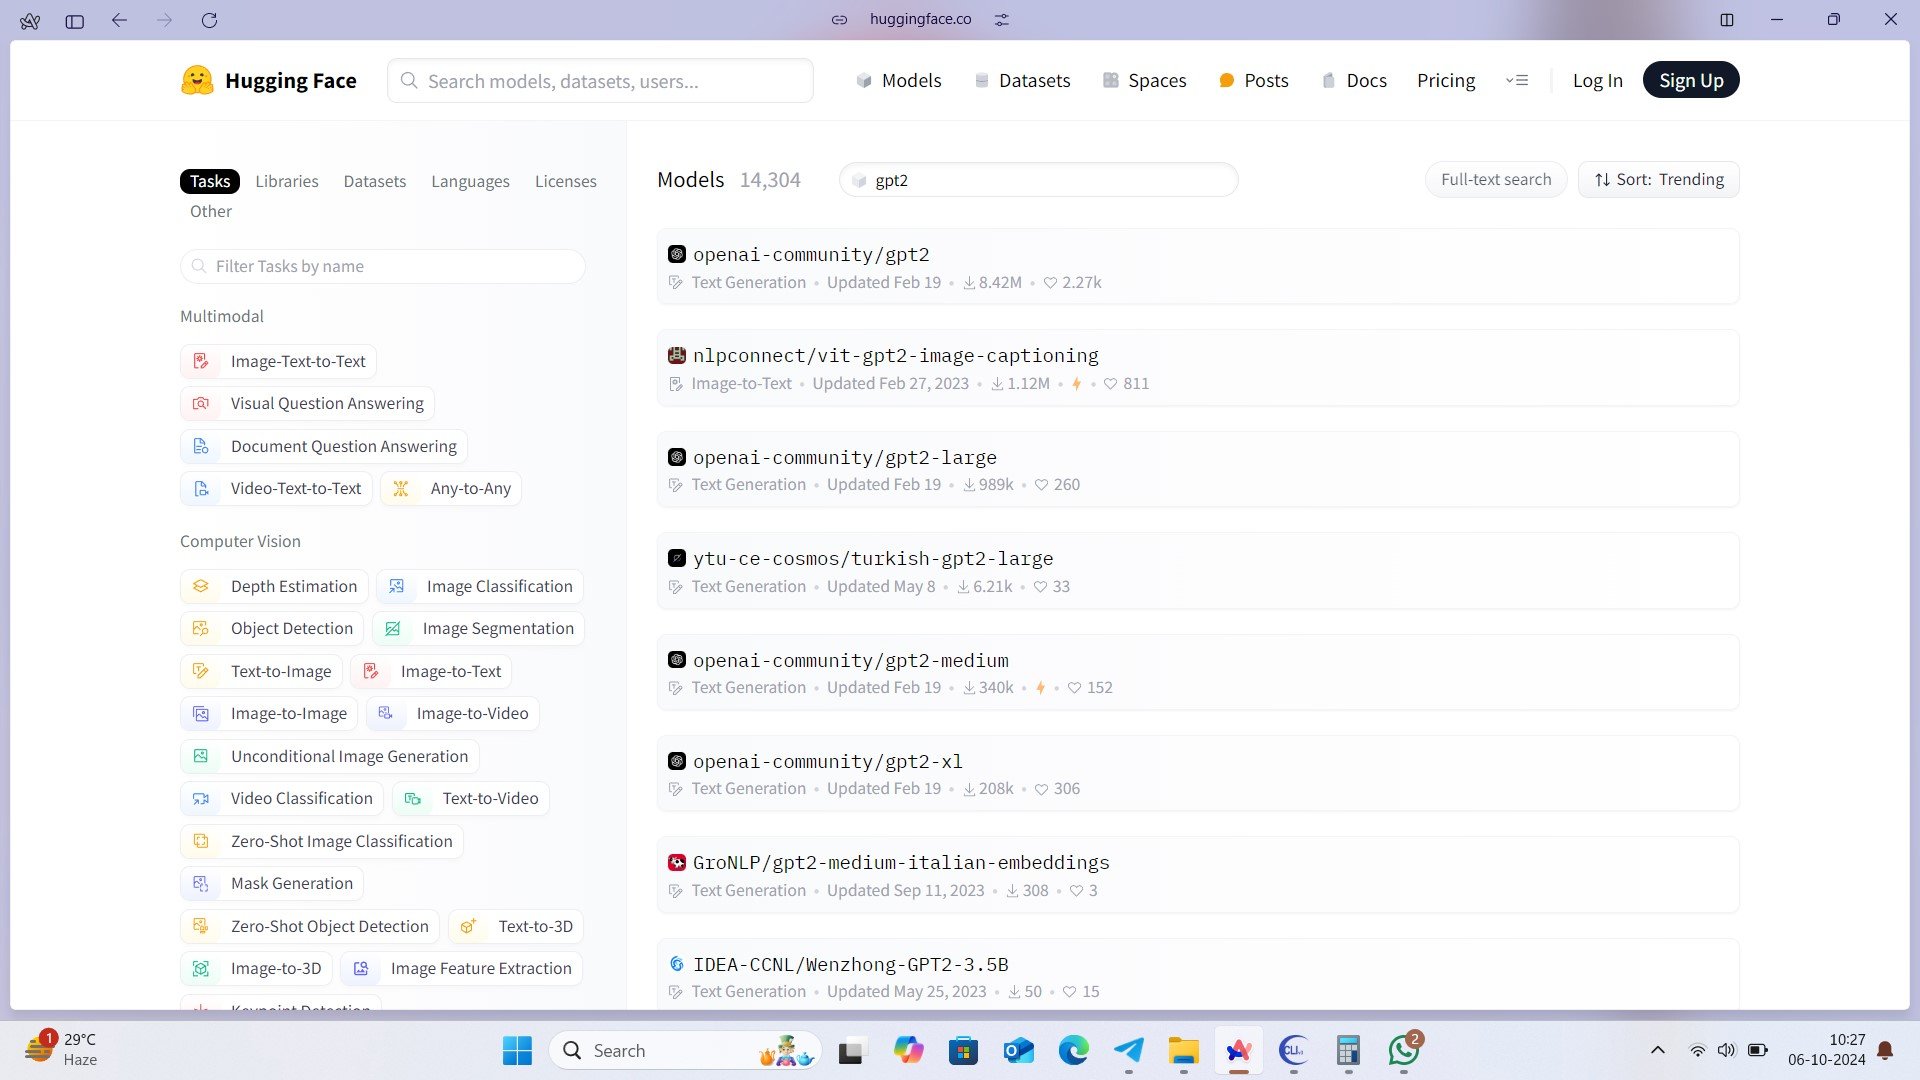Switch to the Other filter tab
The image size is (1920, 1080).
pos(211,211)
